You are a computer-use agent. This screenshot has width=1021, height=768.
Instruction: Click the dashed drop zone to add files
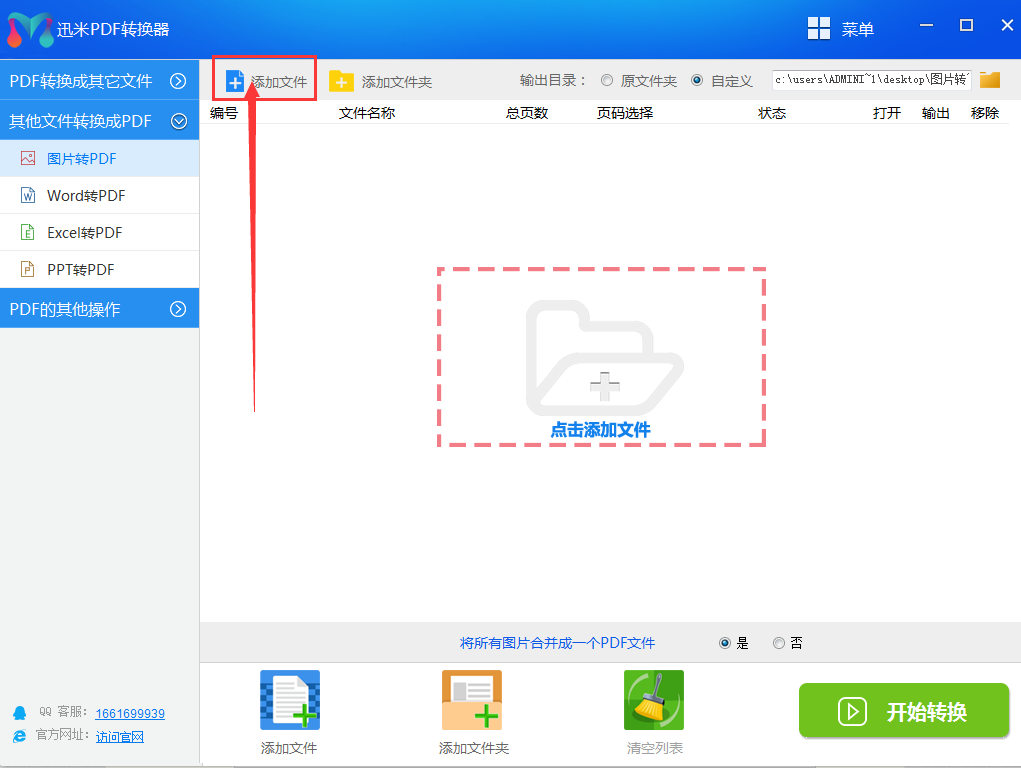(601, 357)
